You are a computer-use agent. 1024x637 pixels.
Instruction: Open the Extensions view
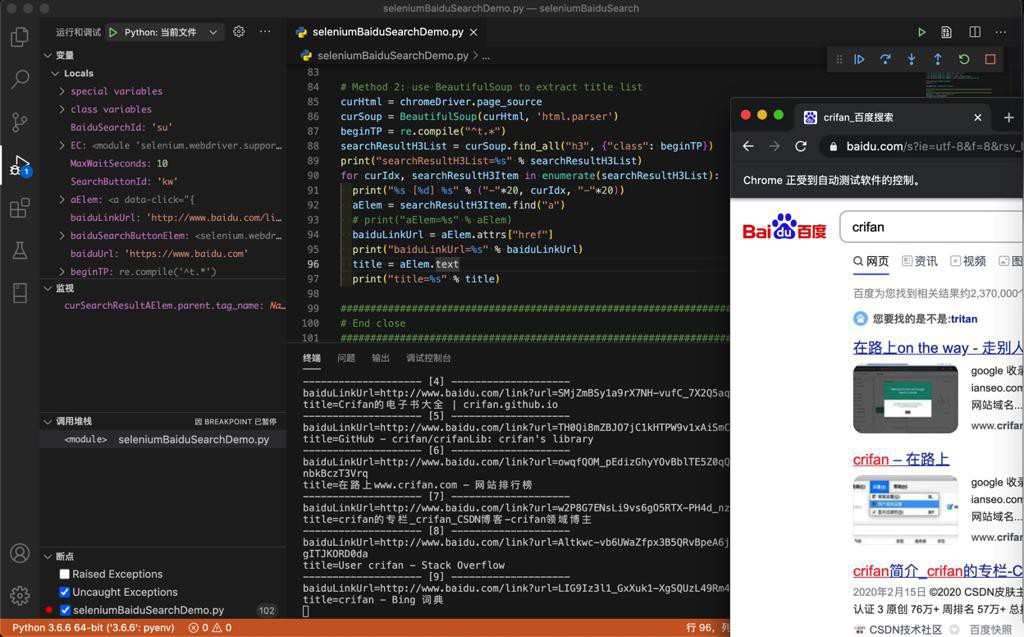click(x=20, y=208)
